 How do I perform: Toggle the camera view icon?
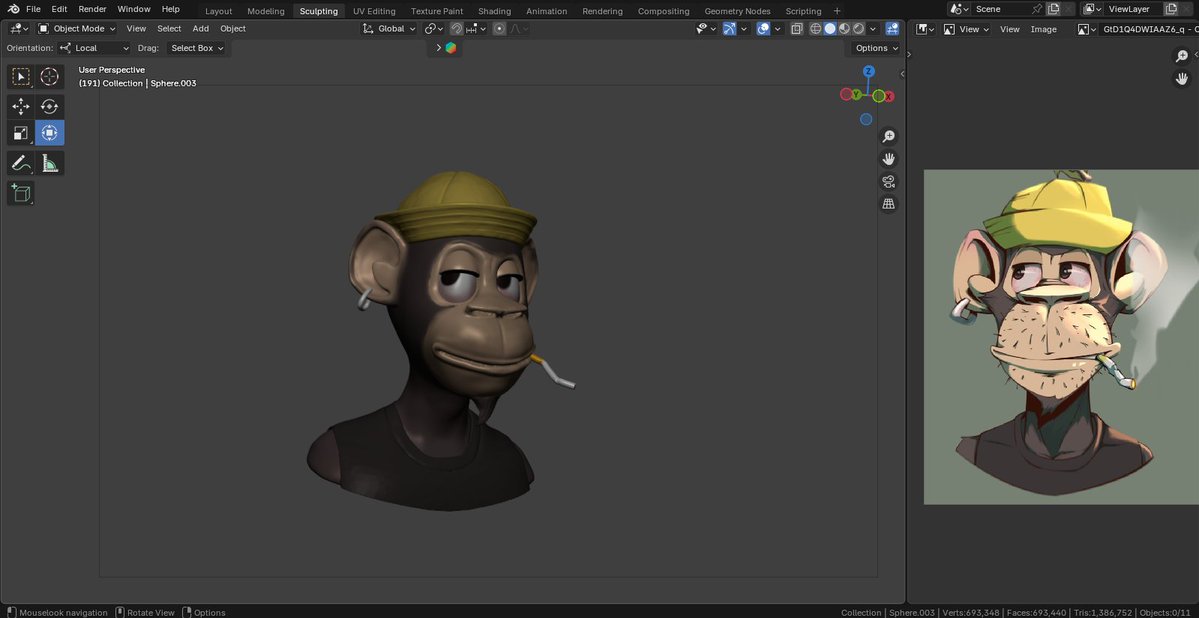click(x=889, y=181)
